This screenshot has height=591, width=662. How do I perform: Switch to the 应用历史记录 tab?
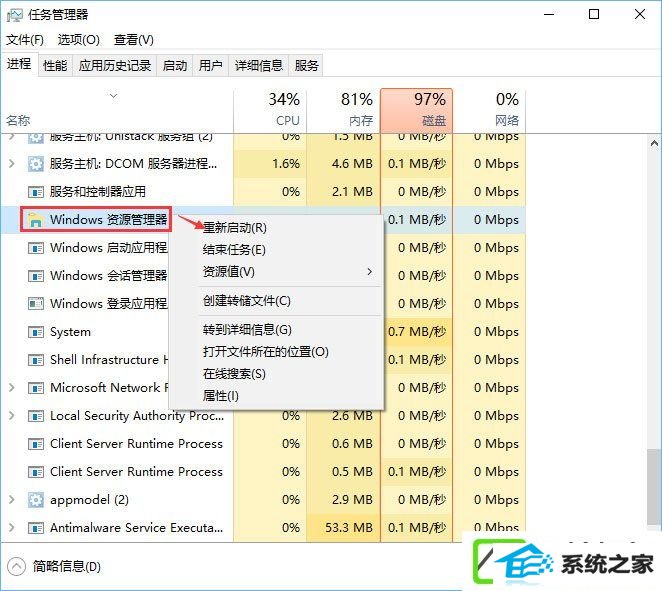[x=115, y=65]
